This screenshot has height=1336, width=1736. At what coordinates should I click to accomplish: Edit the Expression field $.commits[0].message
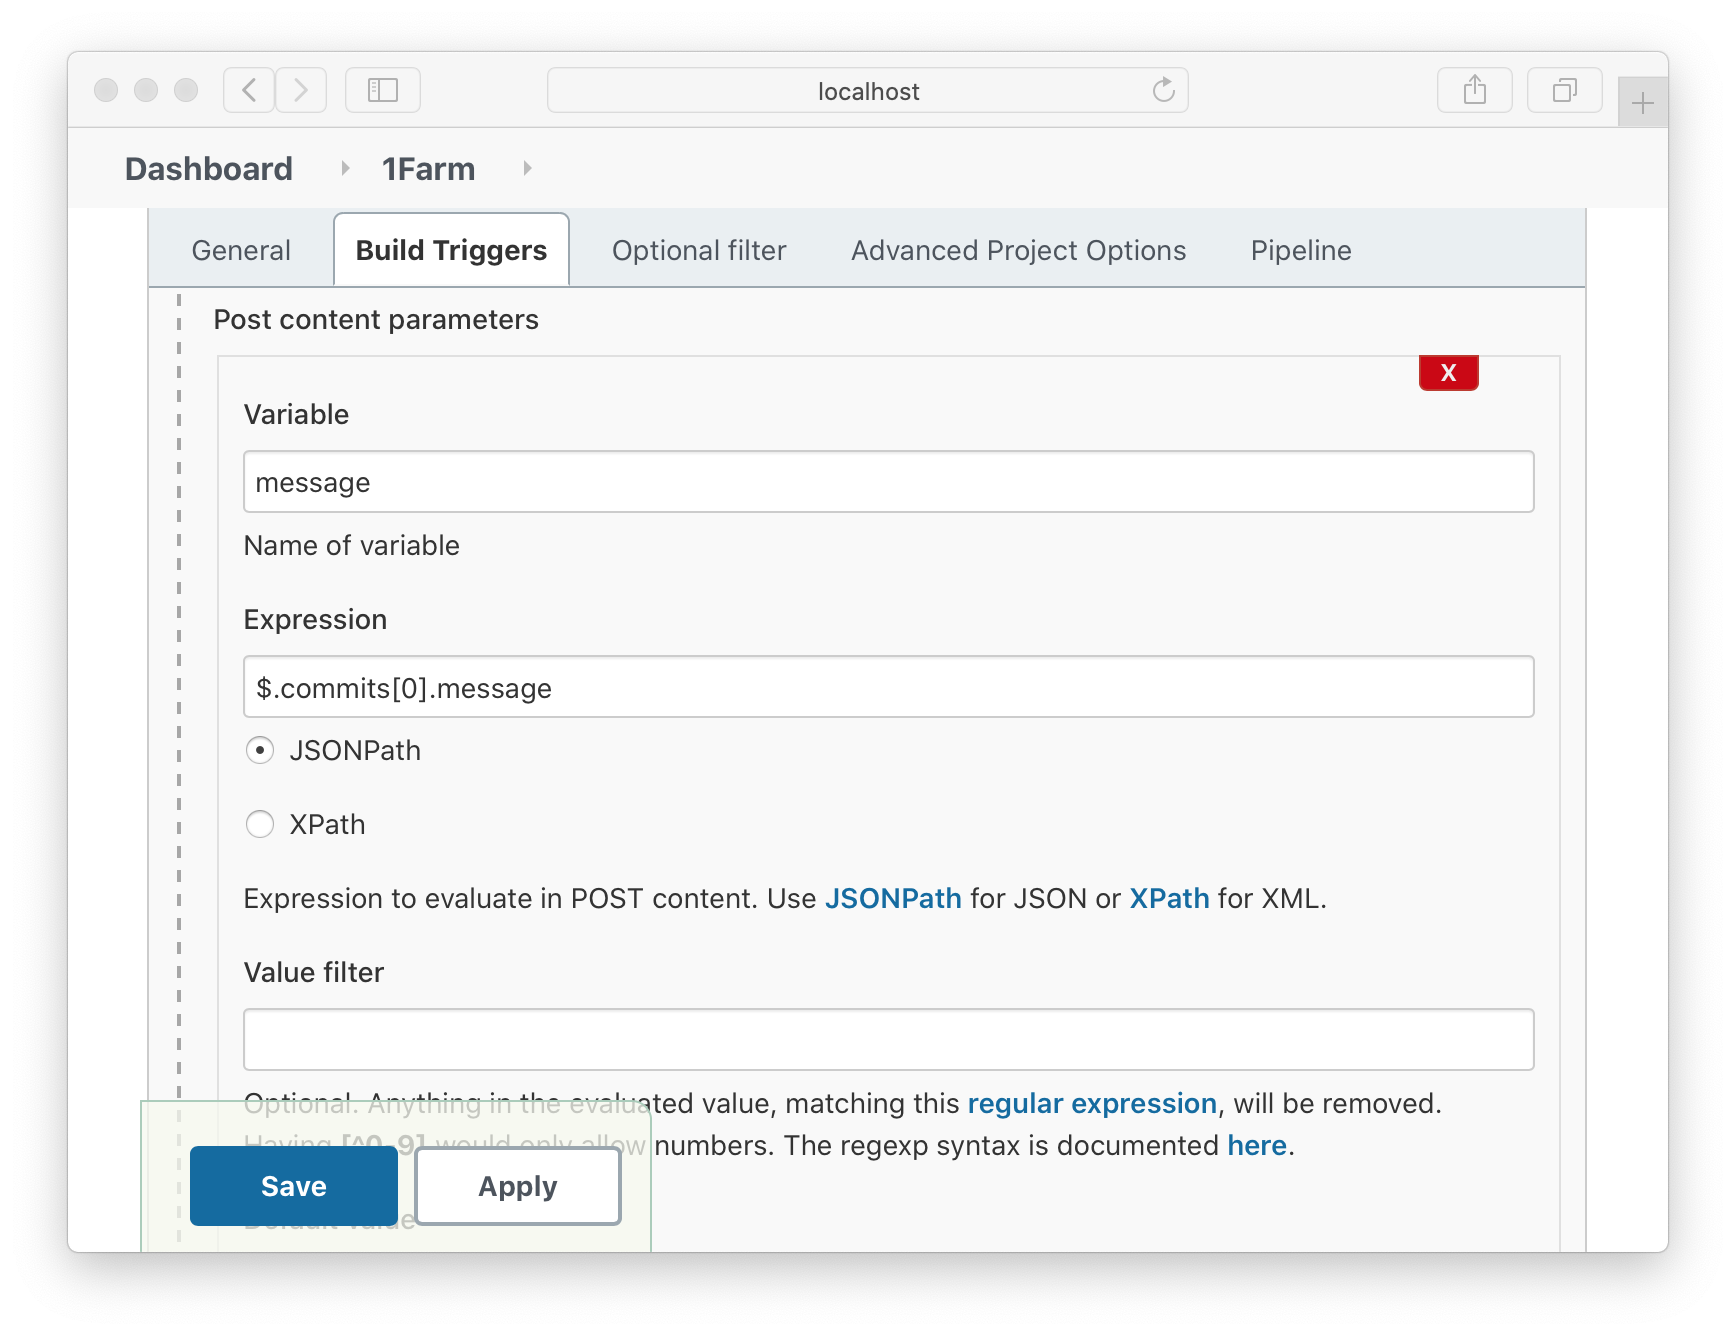tap(888, 687)
